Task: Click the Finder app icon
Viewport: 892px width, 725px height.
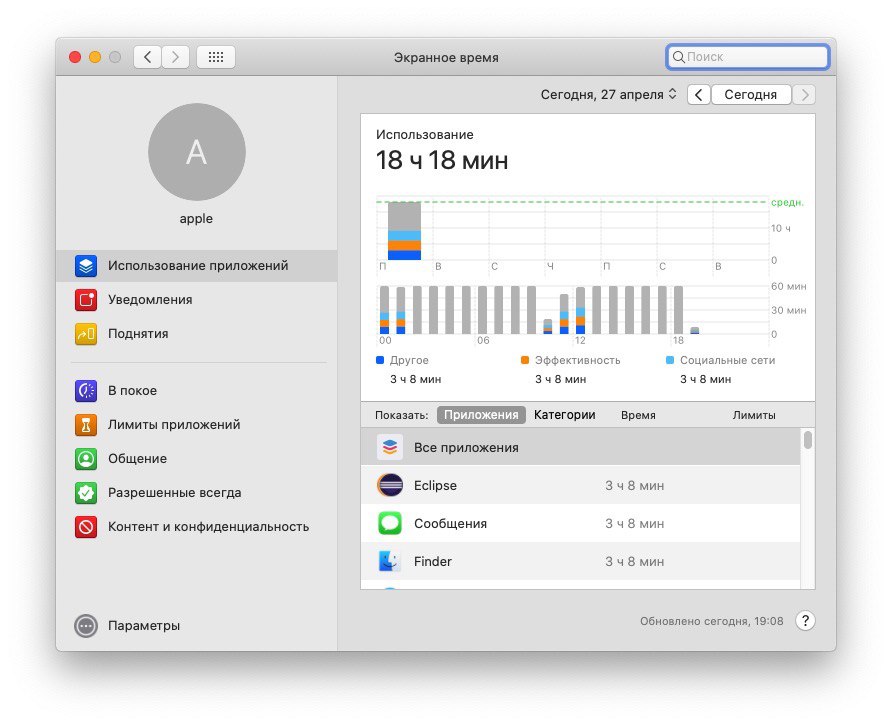Action: click(x=390, y=561)
